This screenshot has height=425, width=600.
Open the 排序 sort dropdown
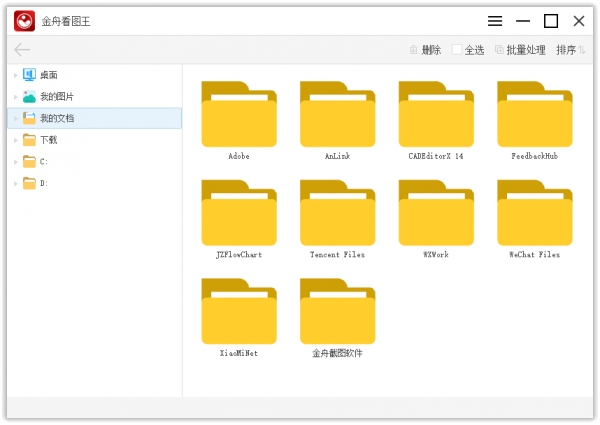point(571,50)
